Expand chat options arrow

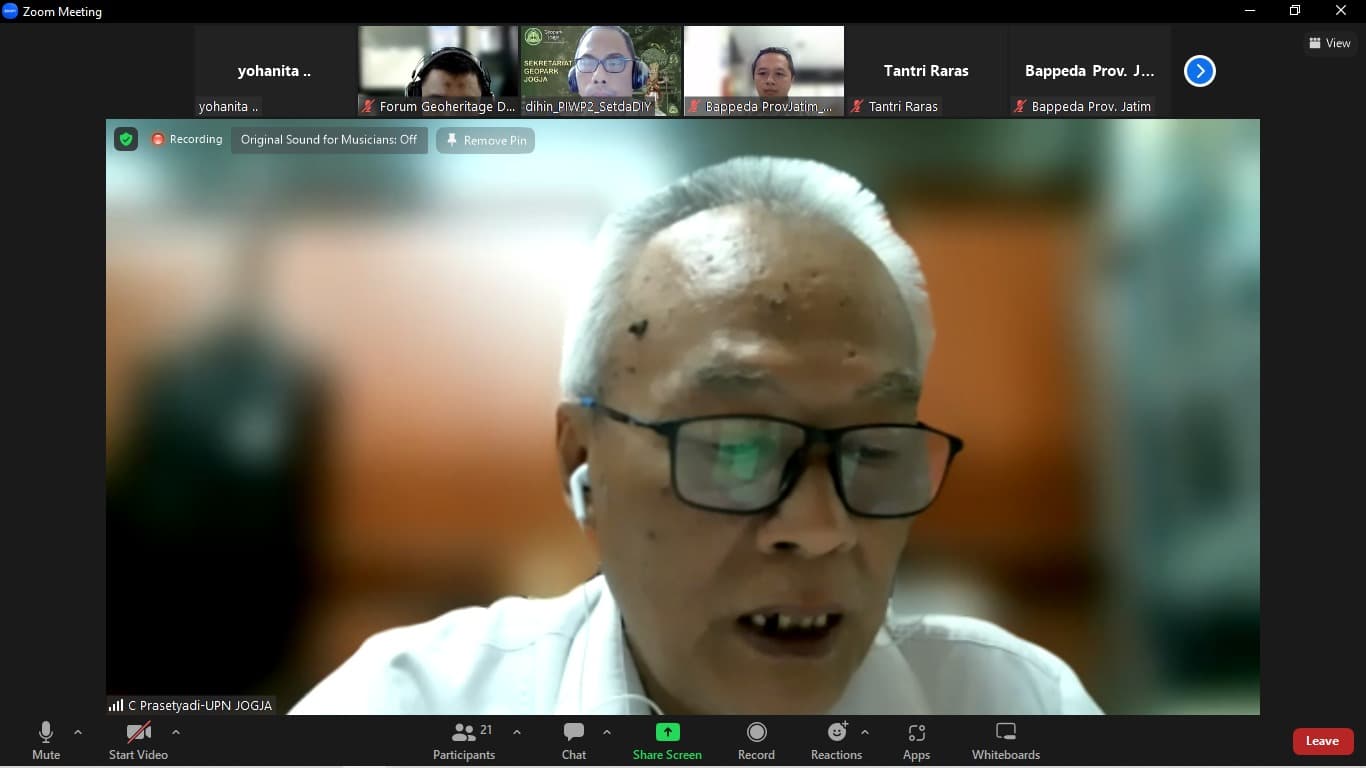[x=607, y=732]
